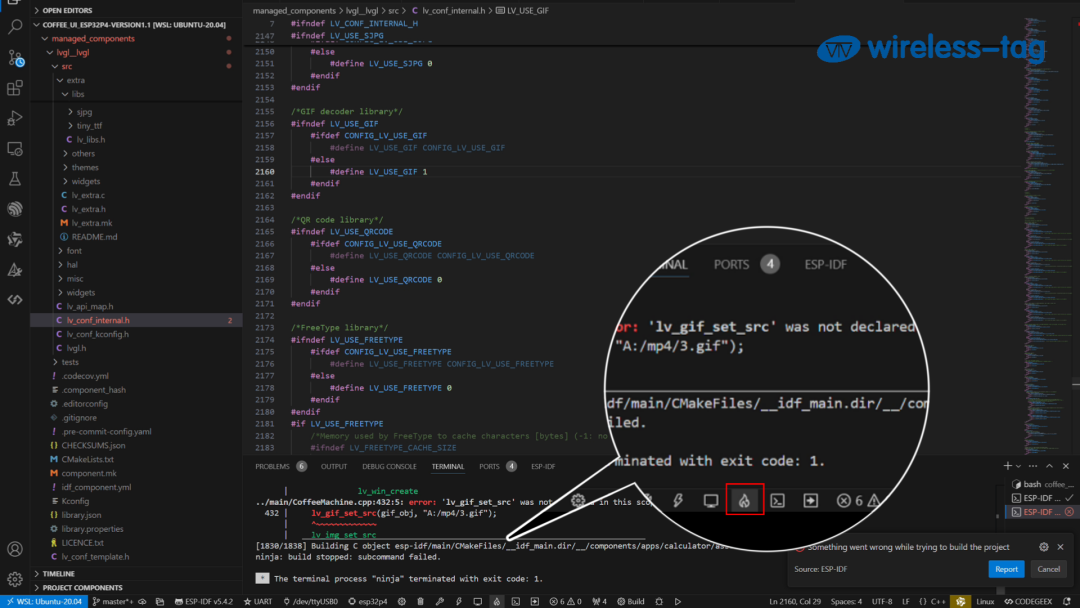1080x608 pixels.
Task: Click the notification settings gear icon
Action: pos(1042,547)
